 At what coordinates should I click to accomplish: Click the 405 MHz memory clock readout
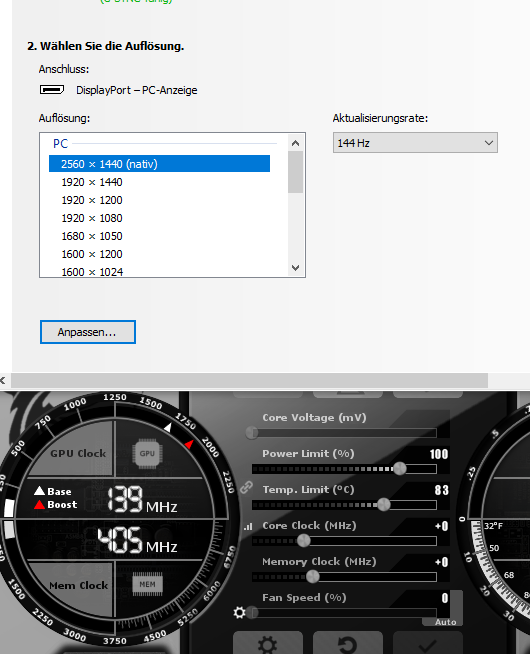(x=137, y=540)
